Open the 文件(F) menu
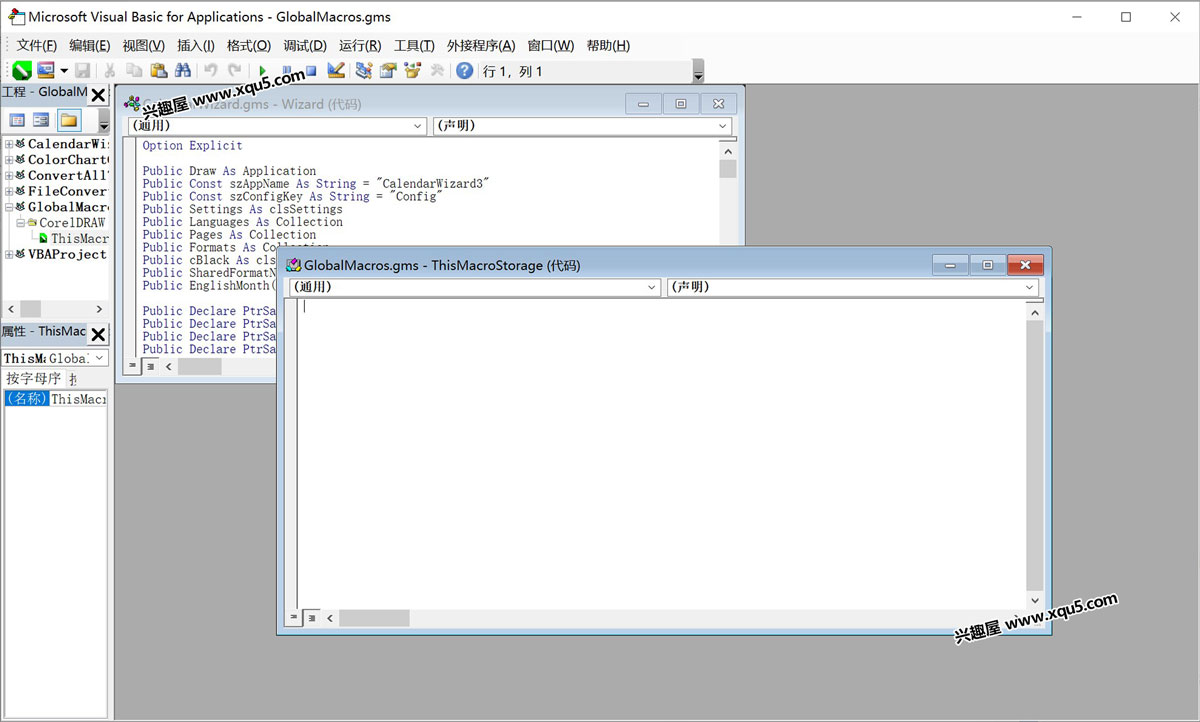Image resolution: width=1200 pixels, height=722 pixels. pos(36,45)
